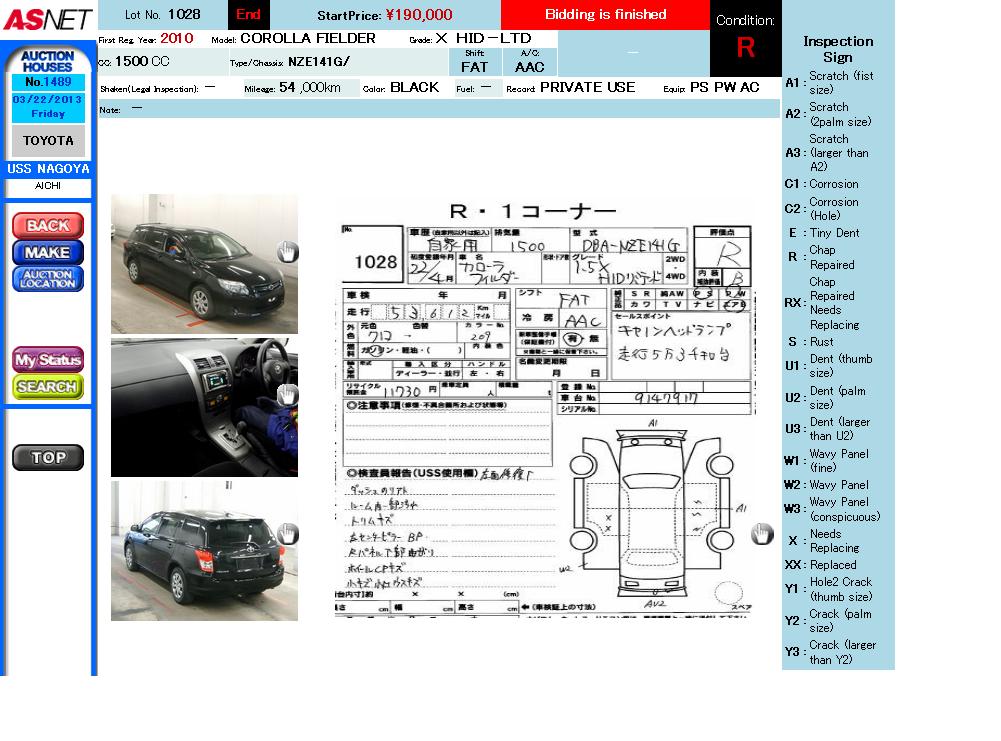Screen dimensions: 1001x741
Task: Click the ASNET logo
Action: 47,19
